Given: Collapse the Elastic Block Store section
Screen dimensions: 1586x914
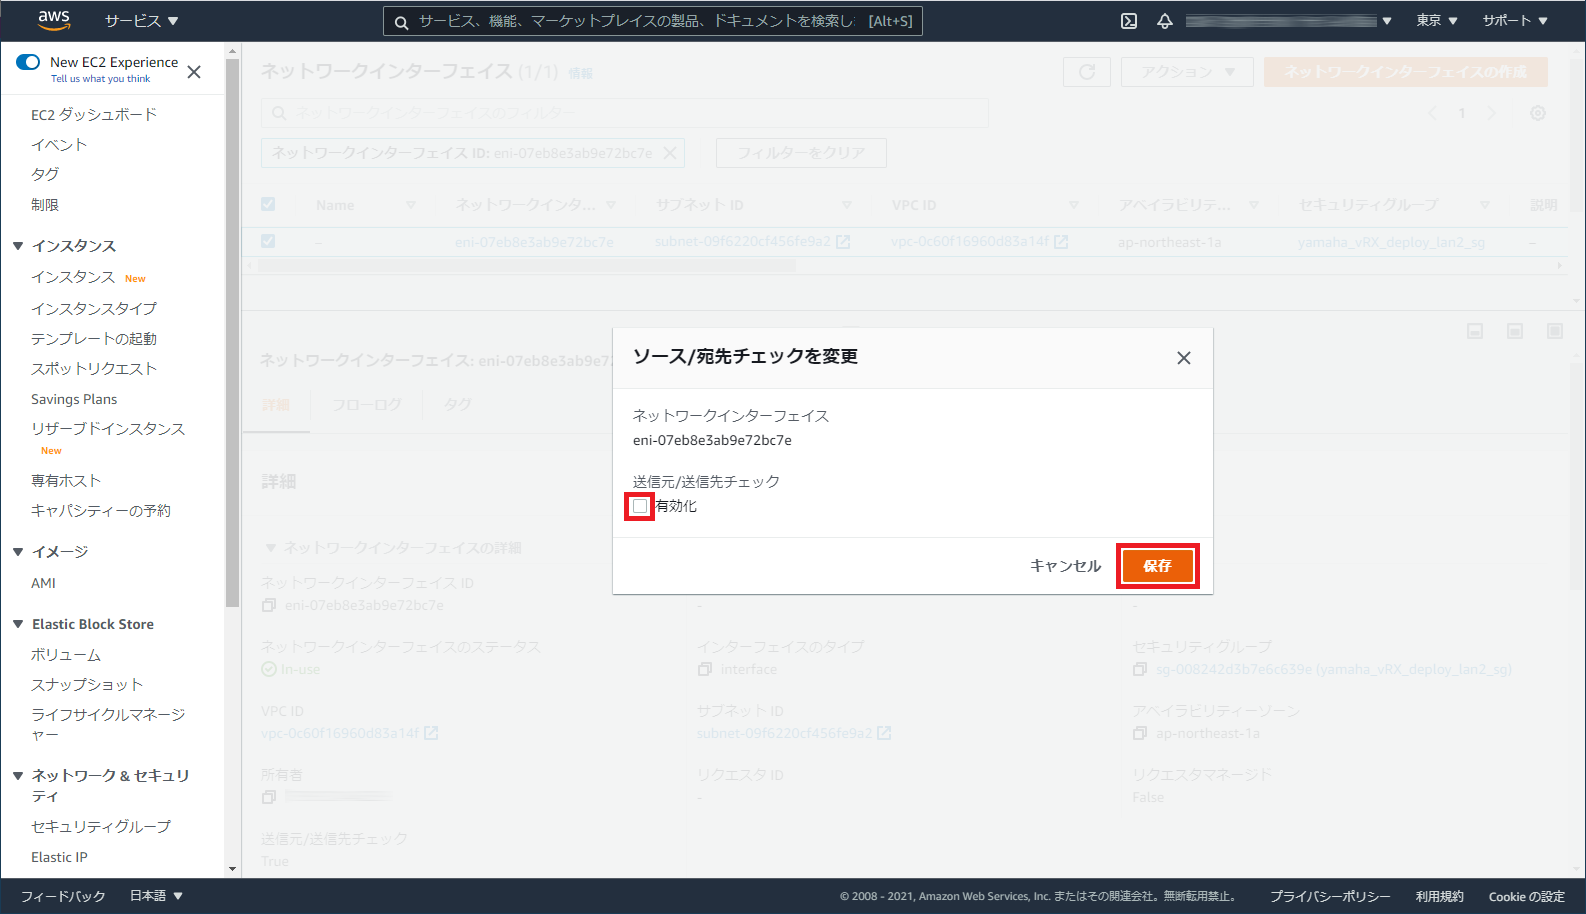Looking at the screenshot, I should tap(18, 624).
